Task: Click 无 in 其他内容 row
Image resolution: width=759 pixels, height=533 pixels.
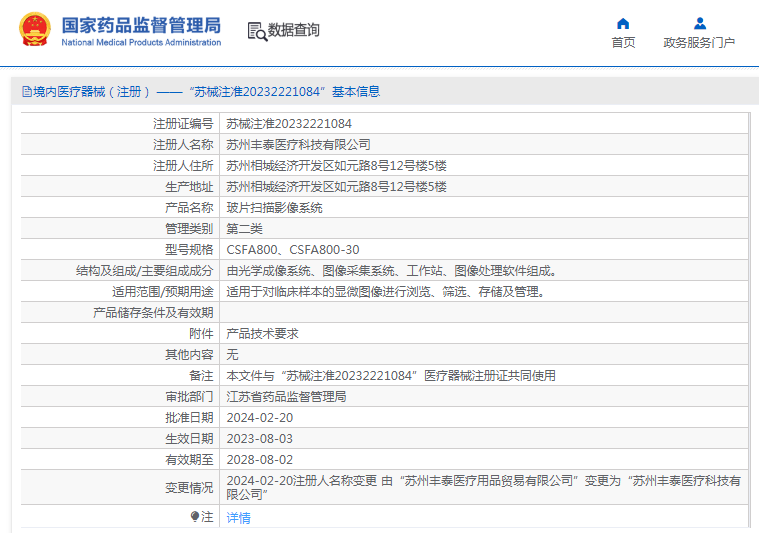Action: [232, 354]
